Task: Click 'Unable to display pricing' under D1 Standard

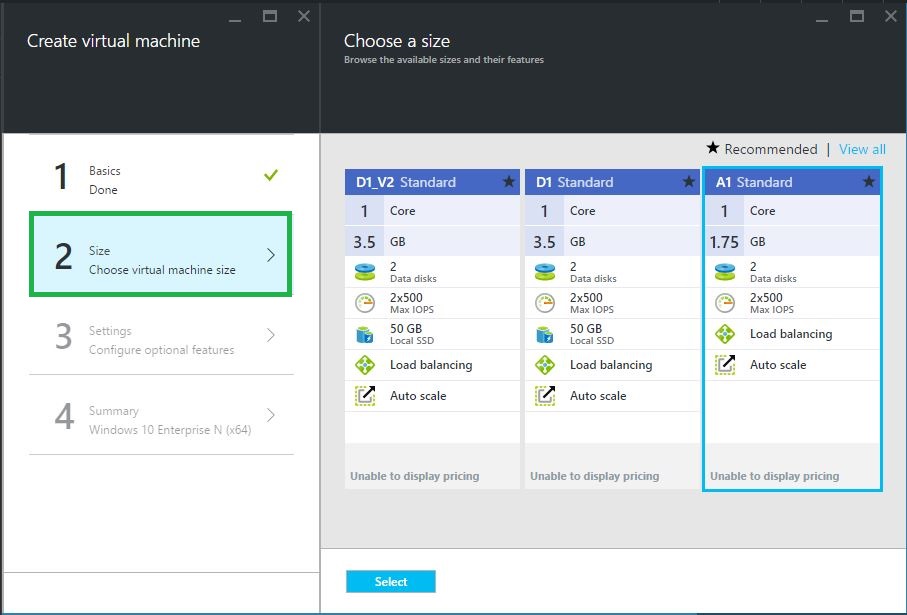Action: [x=595, y=476]
